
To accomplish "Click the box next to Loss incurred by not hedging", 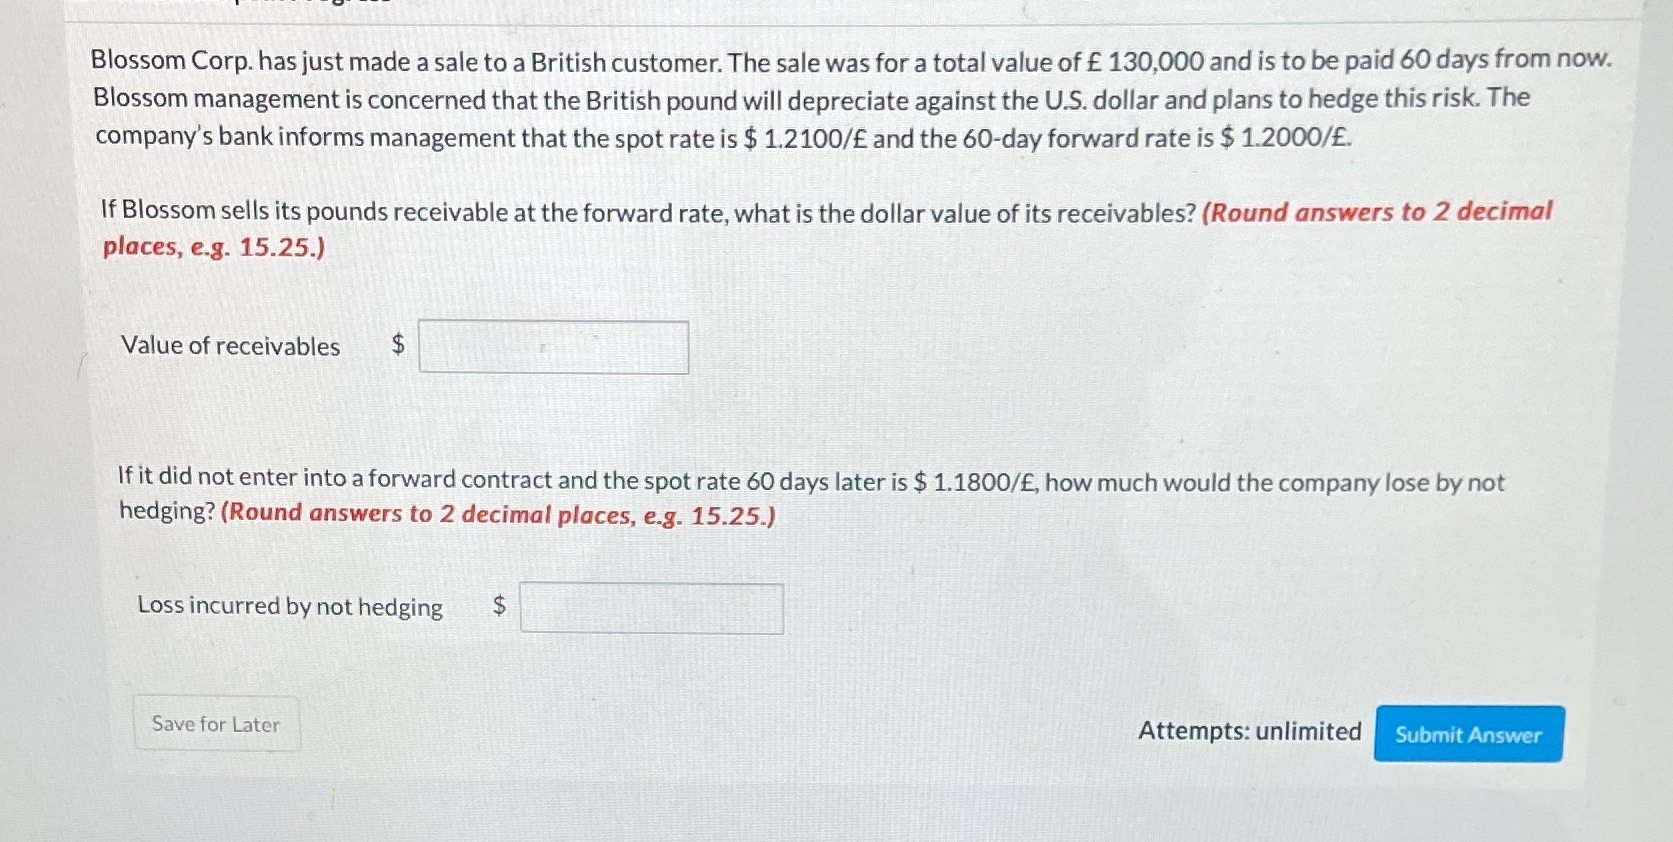I will tap(651, 607).
